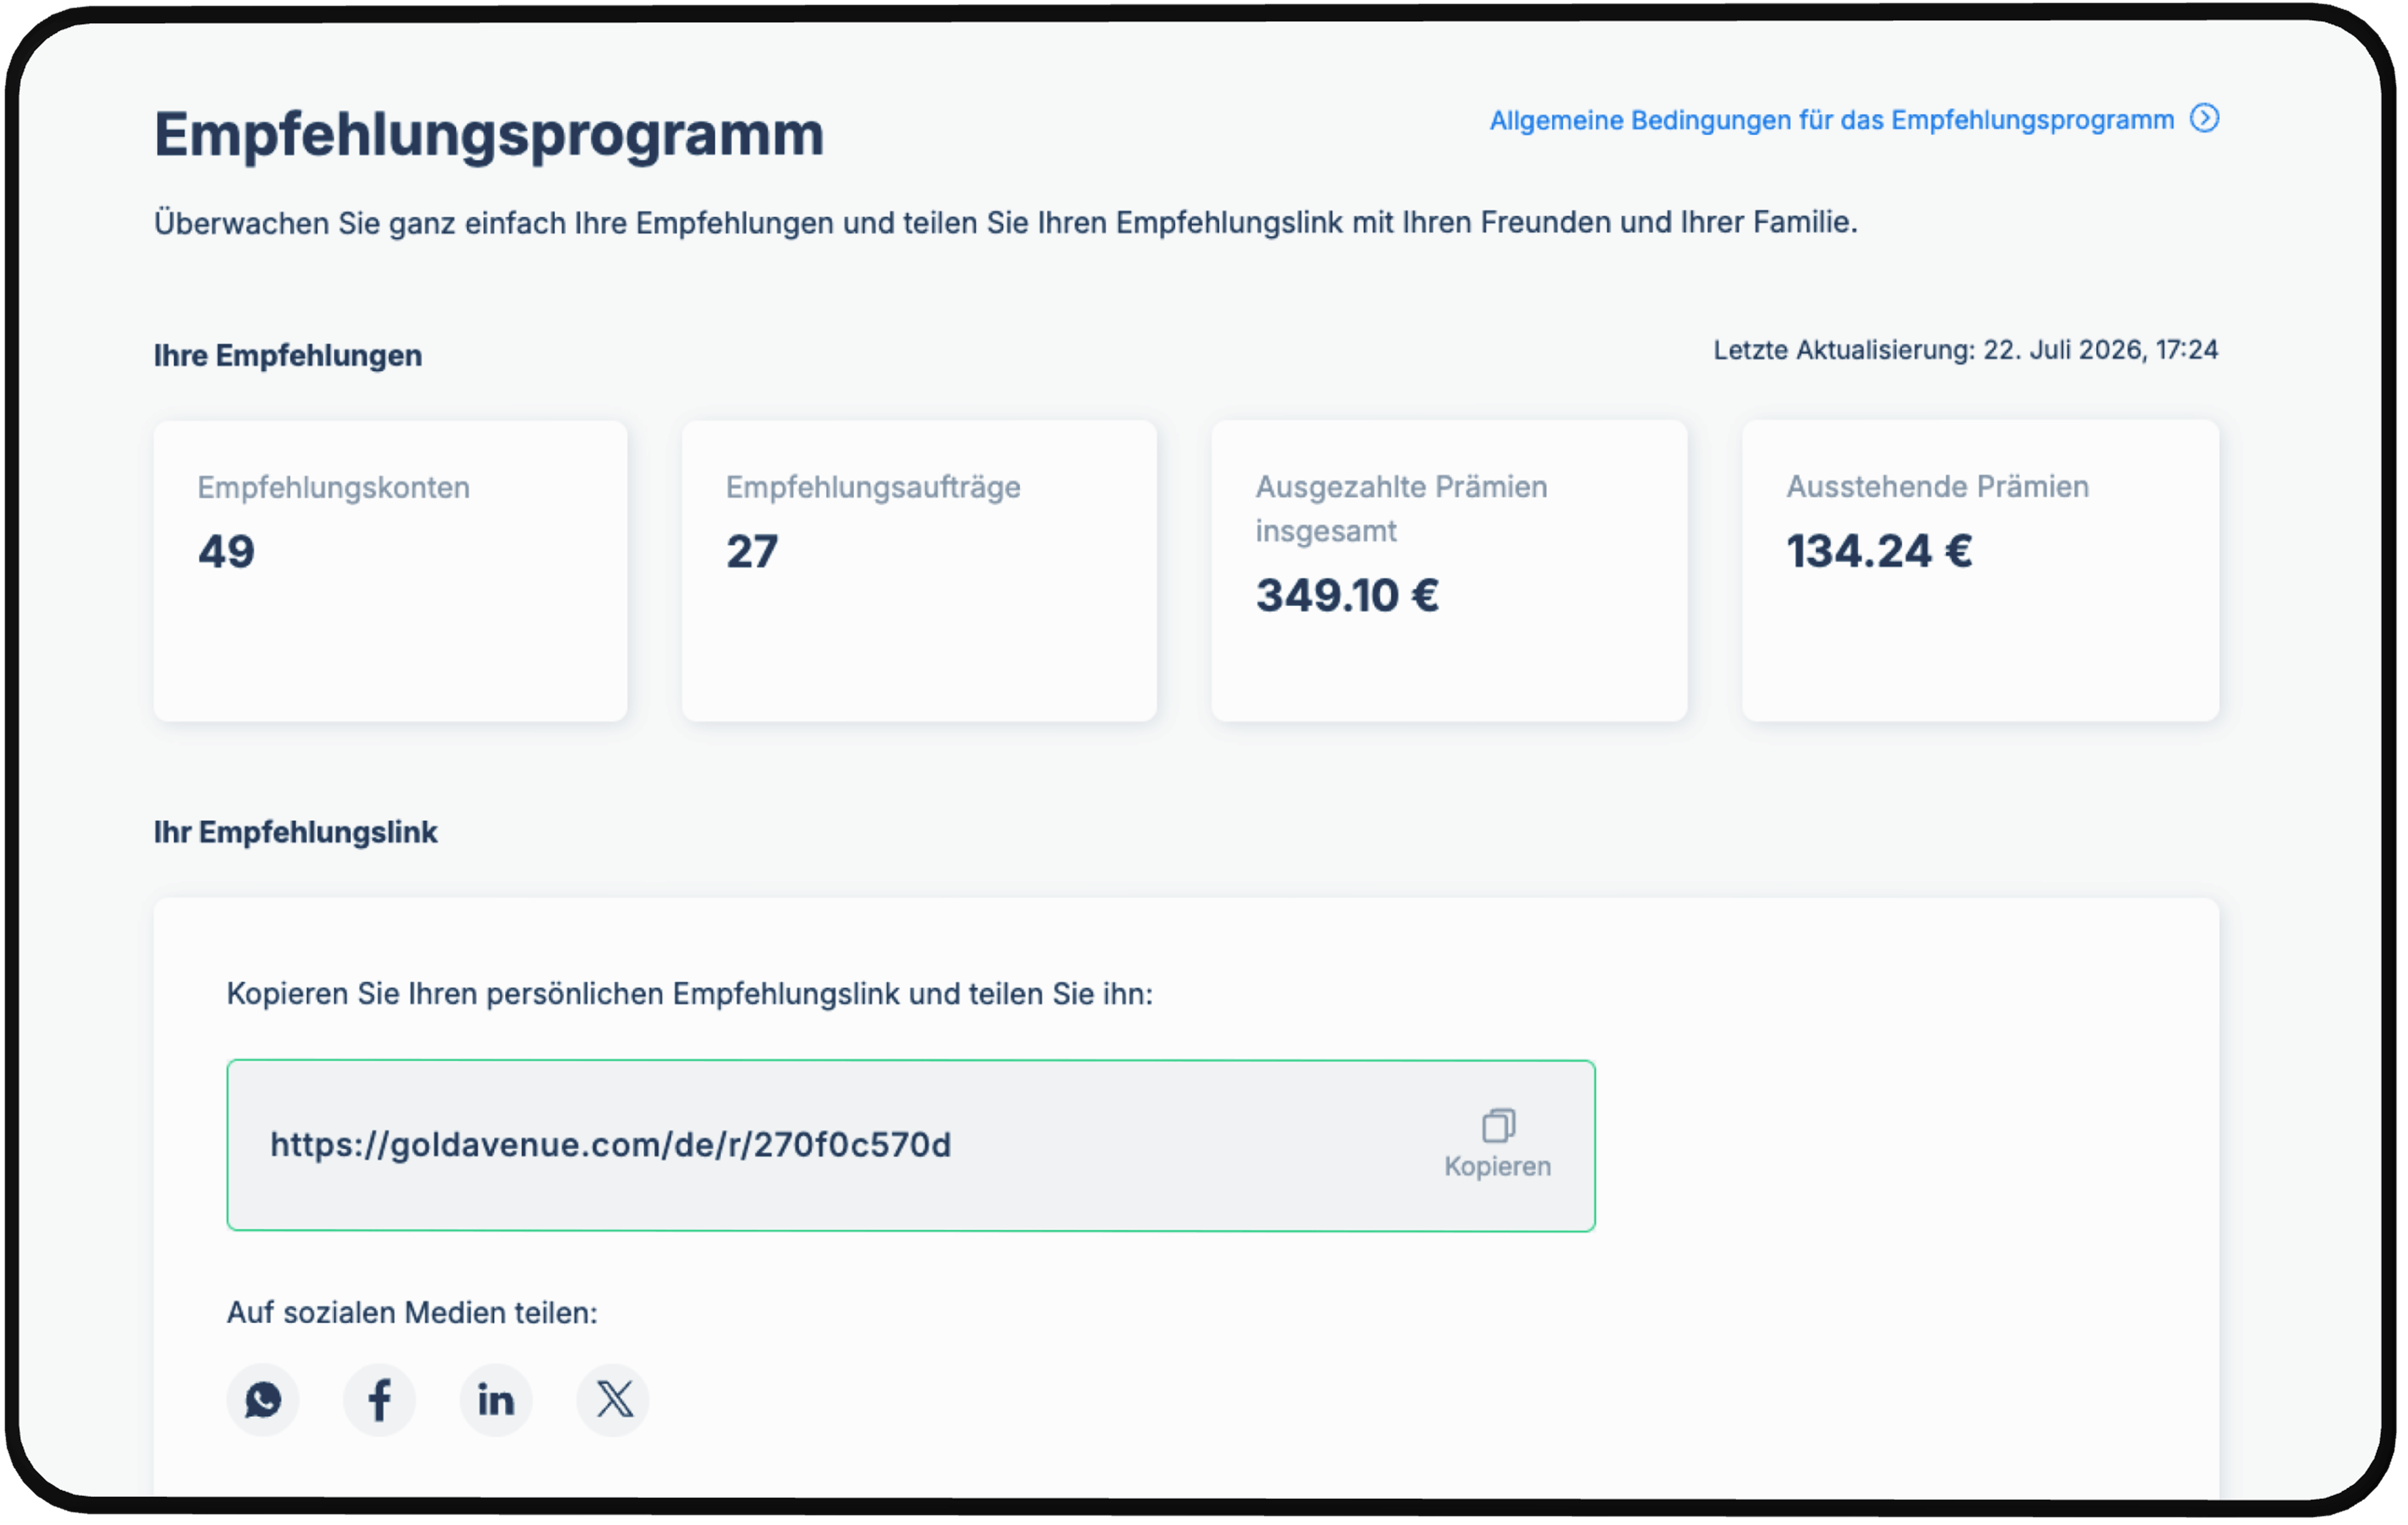Select the goldavenue.com referral URL text
Viewport: 2408px width, 1525px height.
[611, 1145]
